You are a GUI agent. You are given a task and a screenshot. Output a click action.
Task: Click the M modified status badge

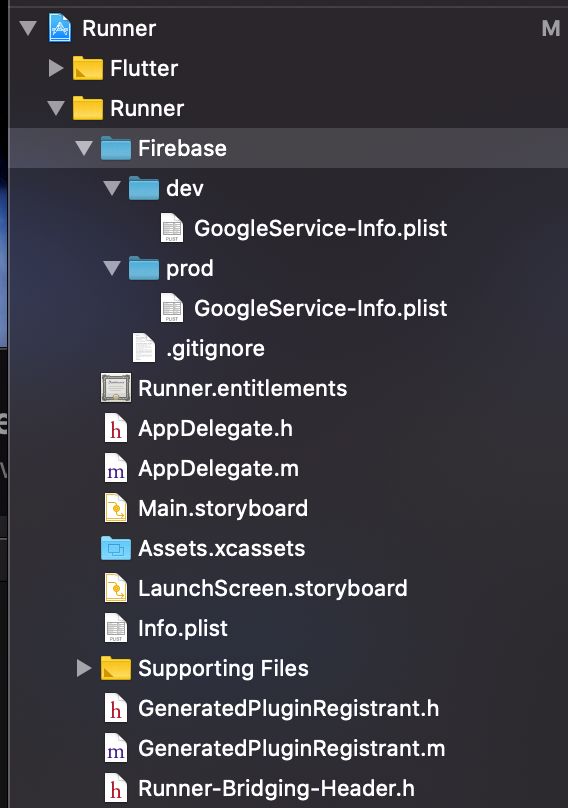(551, 28)
